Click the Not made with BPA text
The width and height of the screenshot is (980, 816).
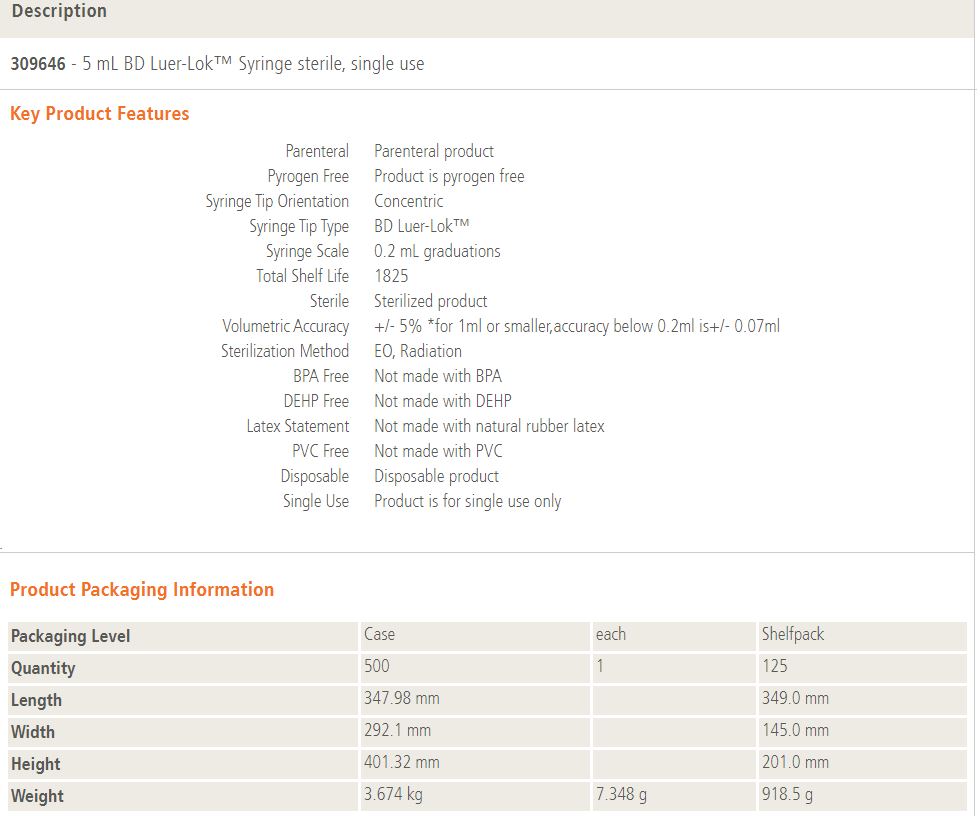(x=438, y=376)
